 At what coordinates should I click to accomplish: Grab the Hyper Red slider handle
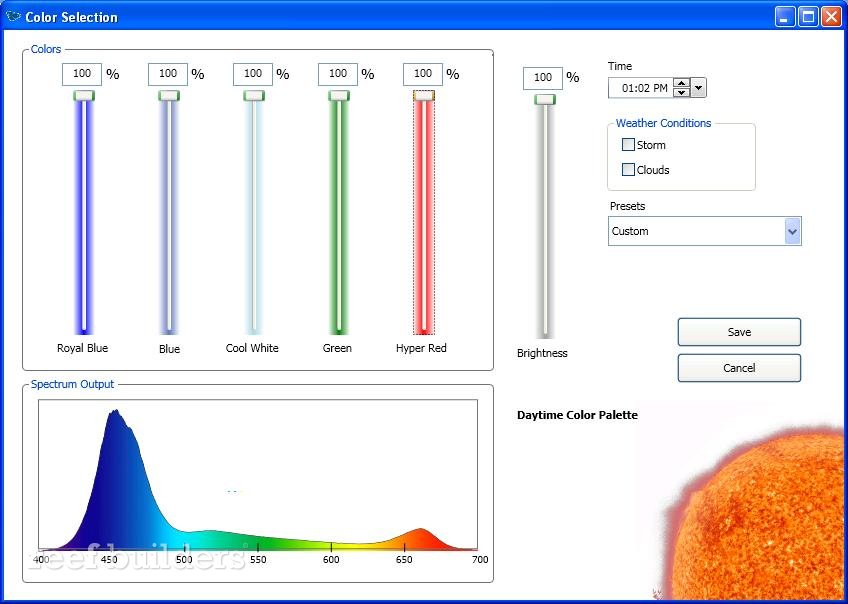click(x=424, y=96)
